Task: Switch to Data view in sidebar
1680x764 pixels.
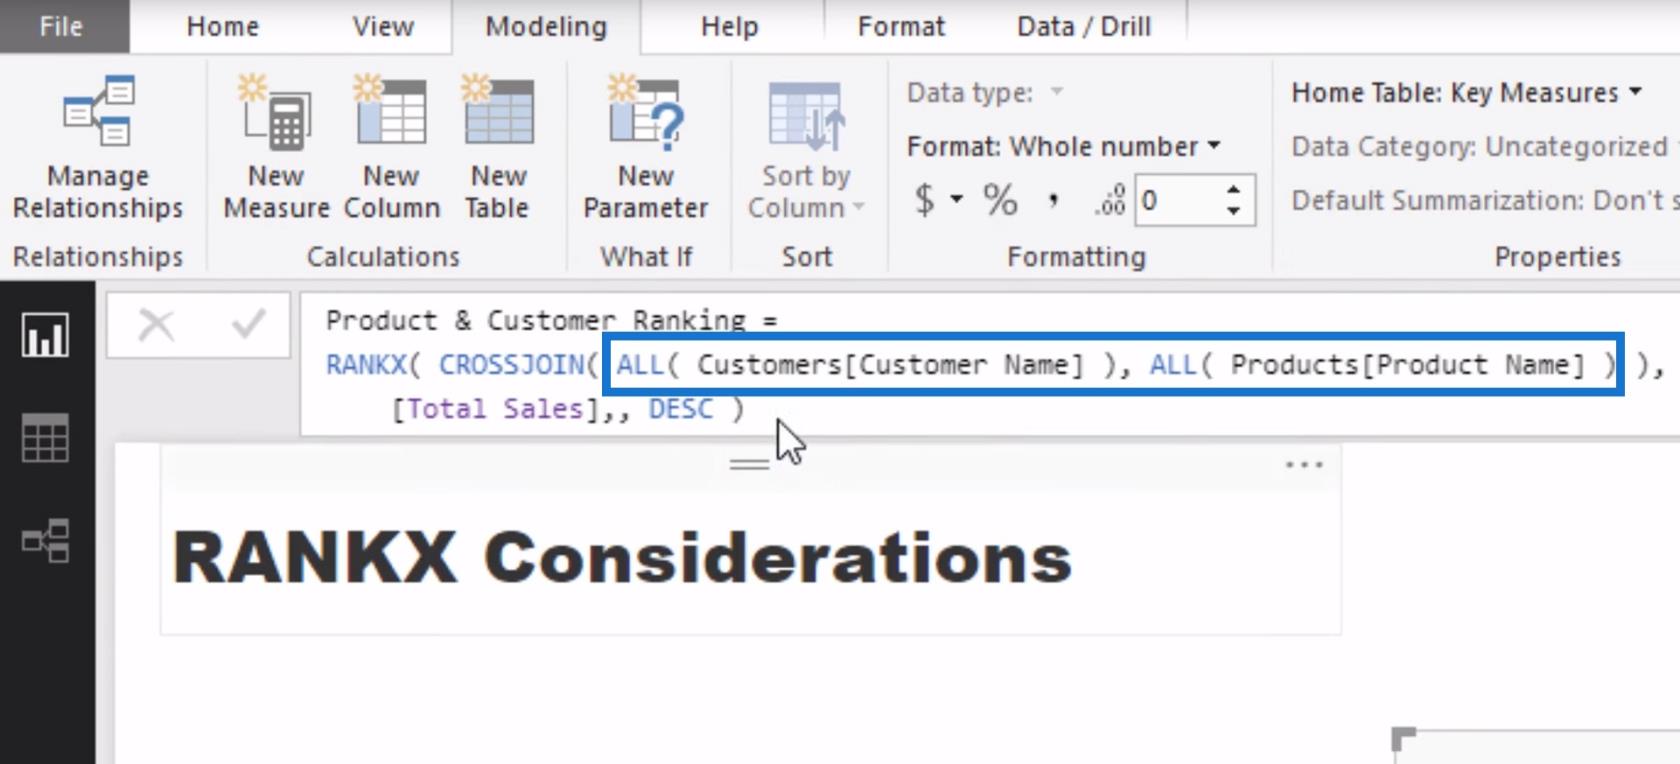Action: (46, 438)
